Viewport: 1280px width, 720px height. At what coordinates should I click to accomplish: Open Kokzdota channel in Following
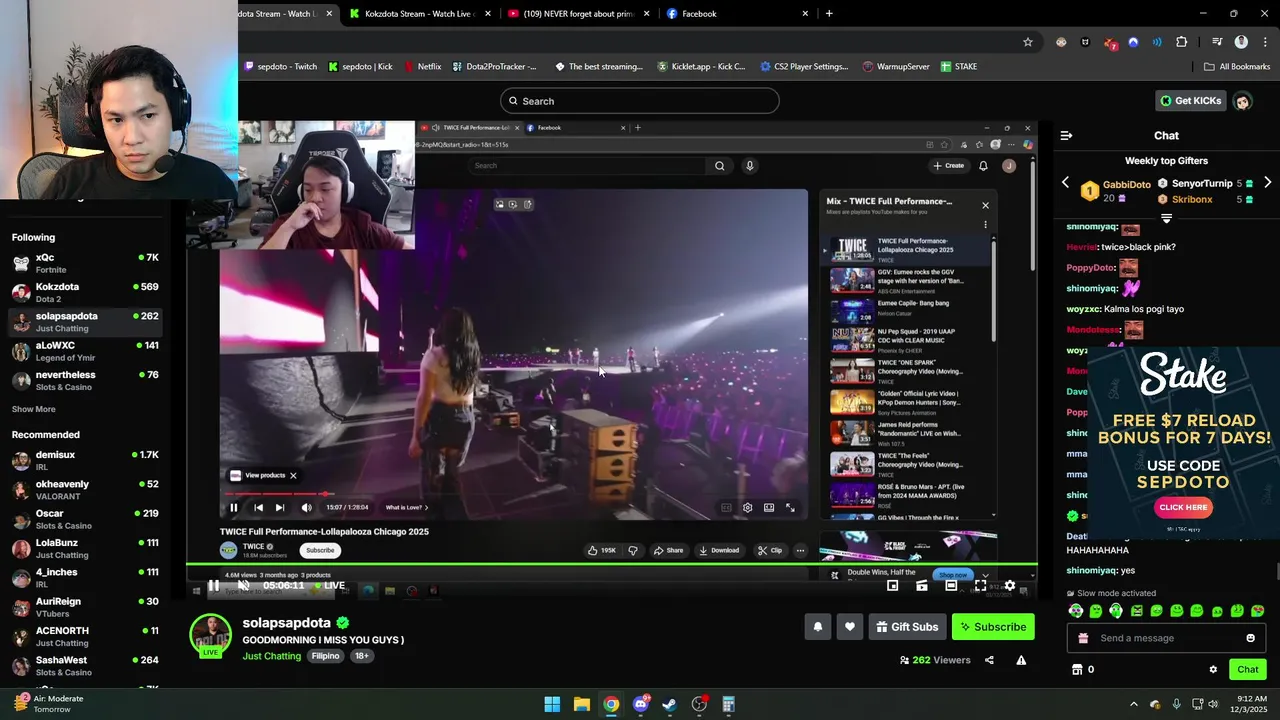85,292
